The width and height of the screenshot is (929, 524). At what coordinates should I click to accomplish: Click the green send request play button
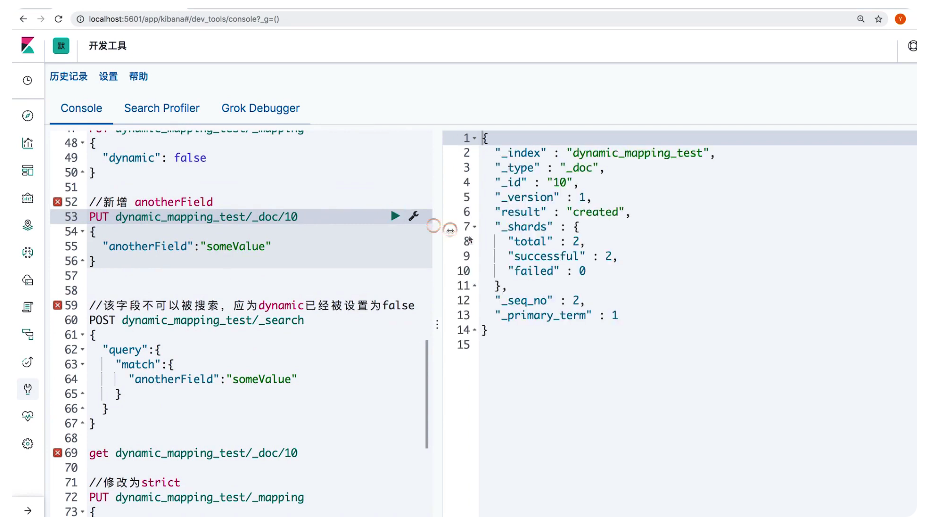point(395,216)
